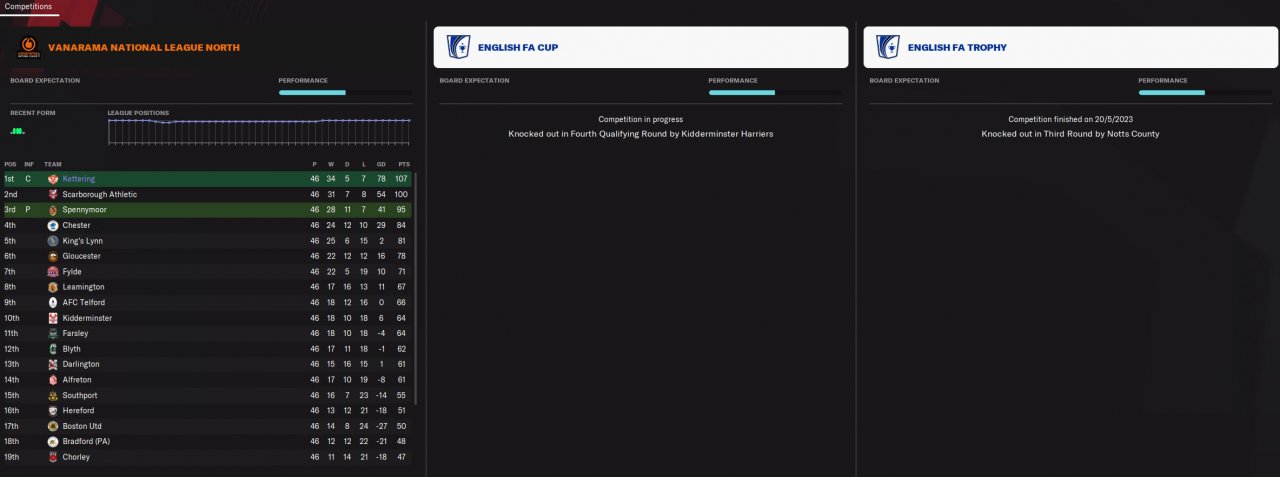The height and width of the screenshot is (477, 1280).
Task: Click the King's Lynn club badge
Action: (53, 241)
